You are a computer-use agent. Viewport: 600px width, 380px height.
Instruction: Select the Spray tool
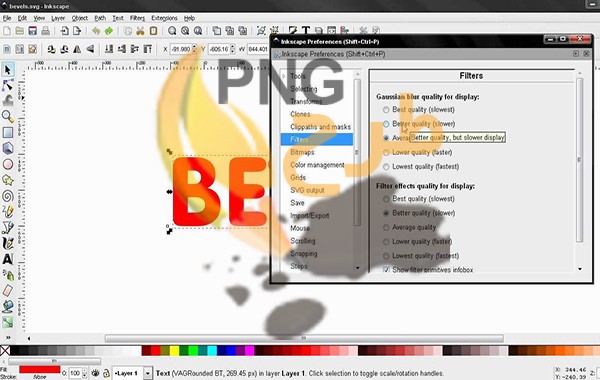point(8,275)
